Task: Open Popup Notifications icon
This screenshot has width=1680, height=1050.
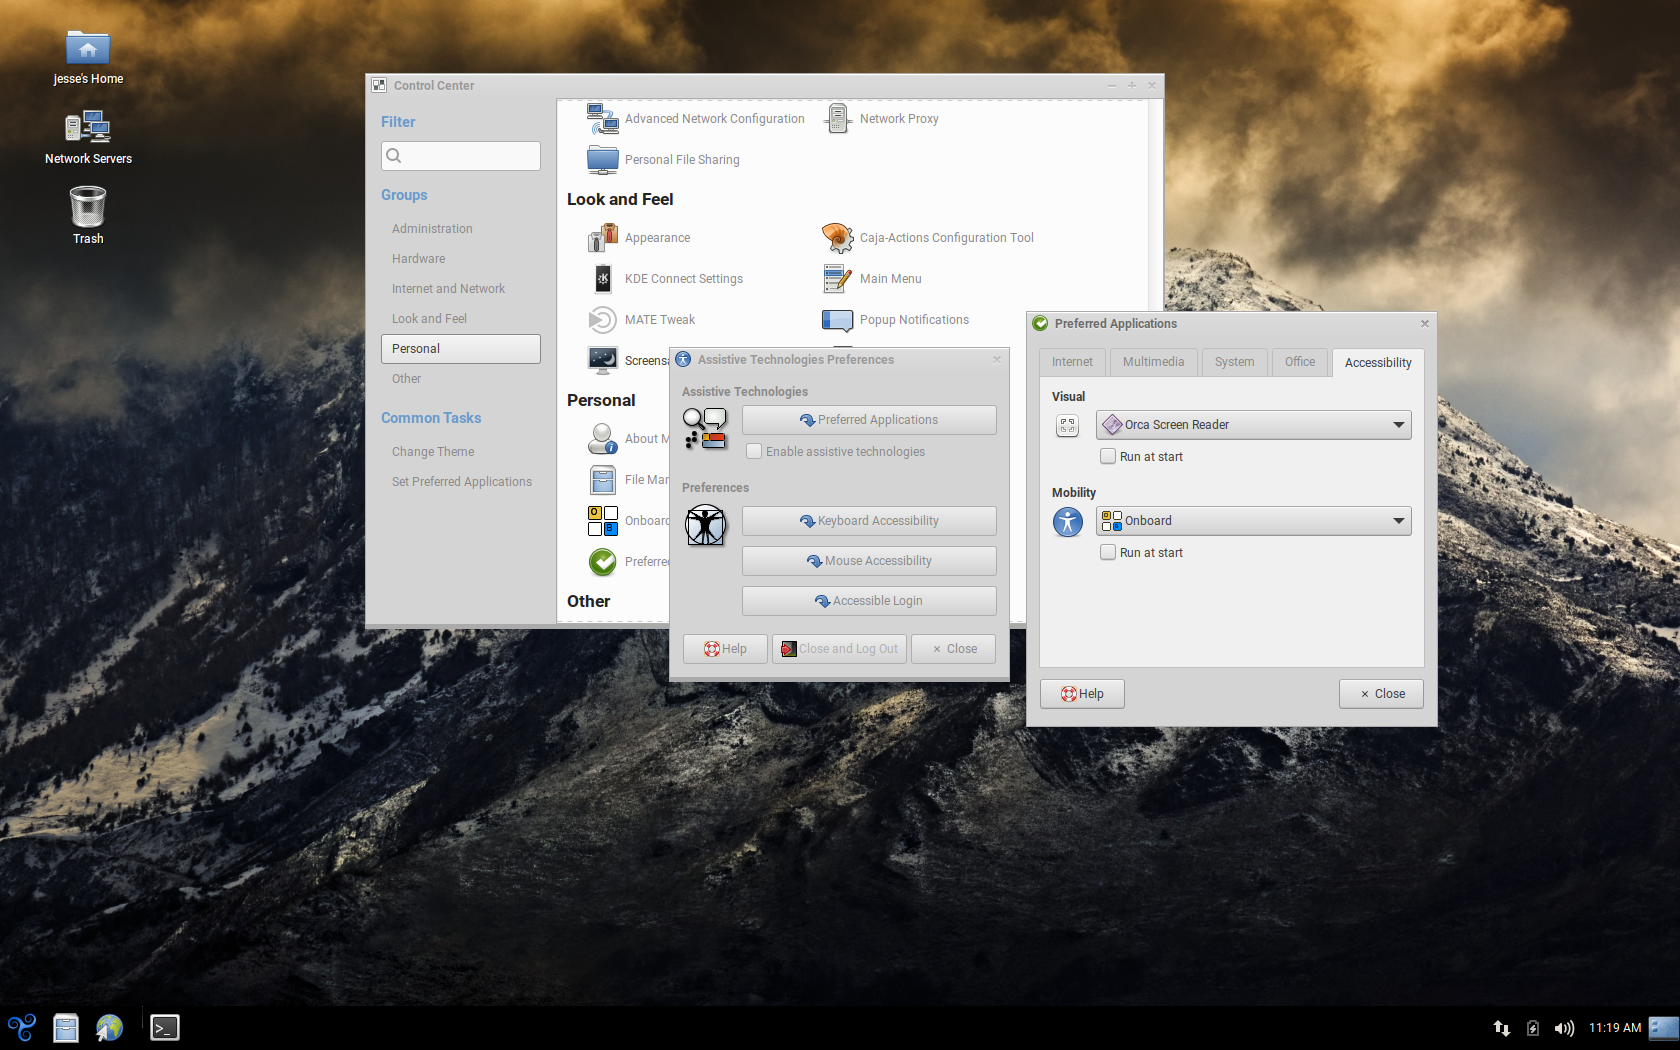Action: click(838, 320)
